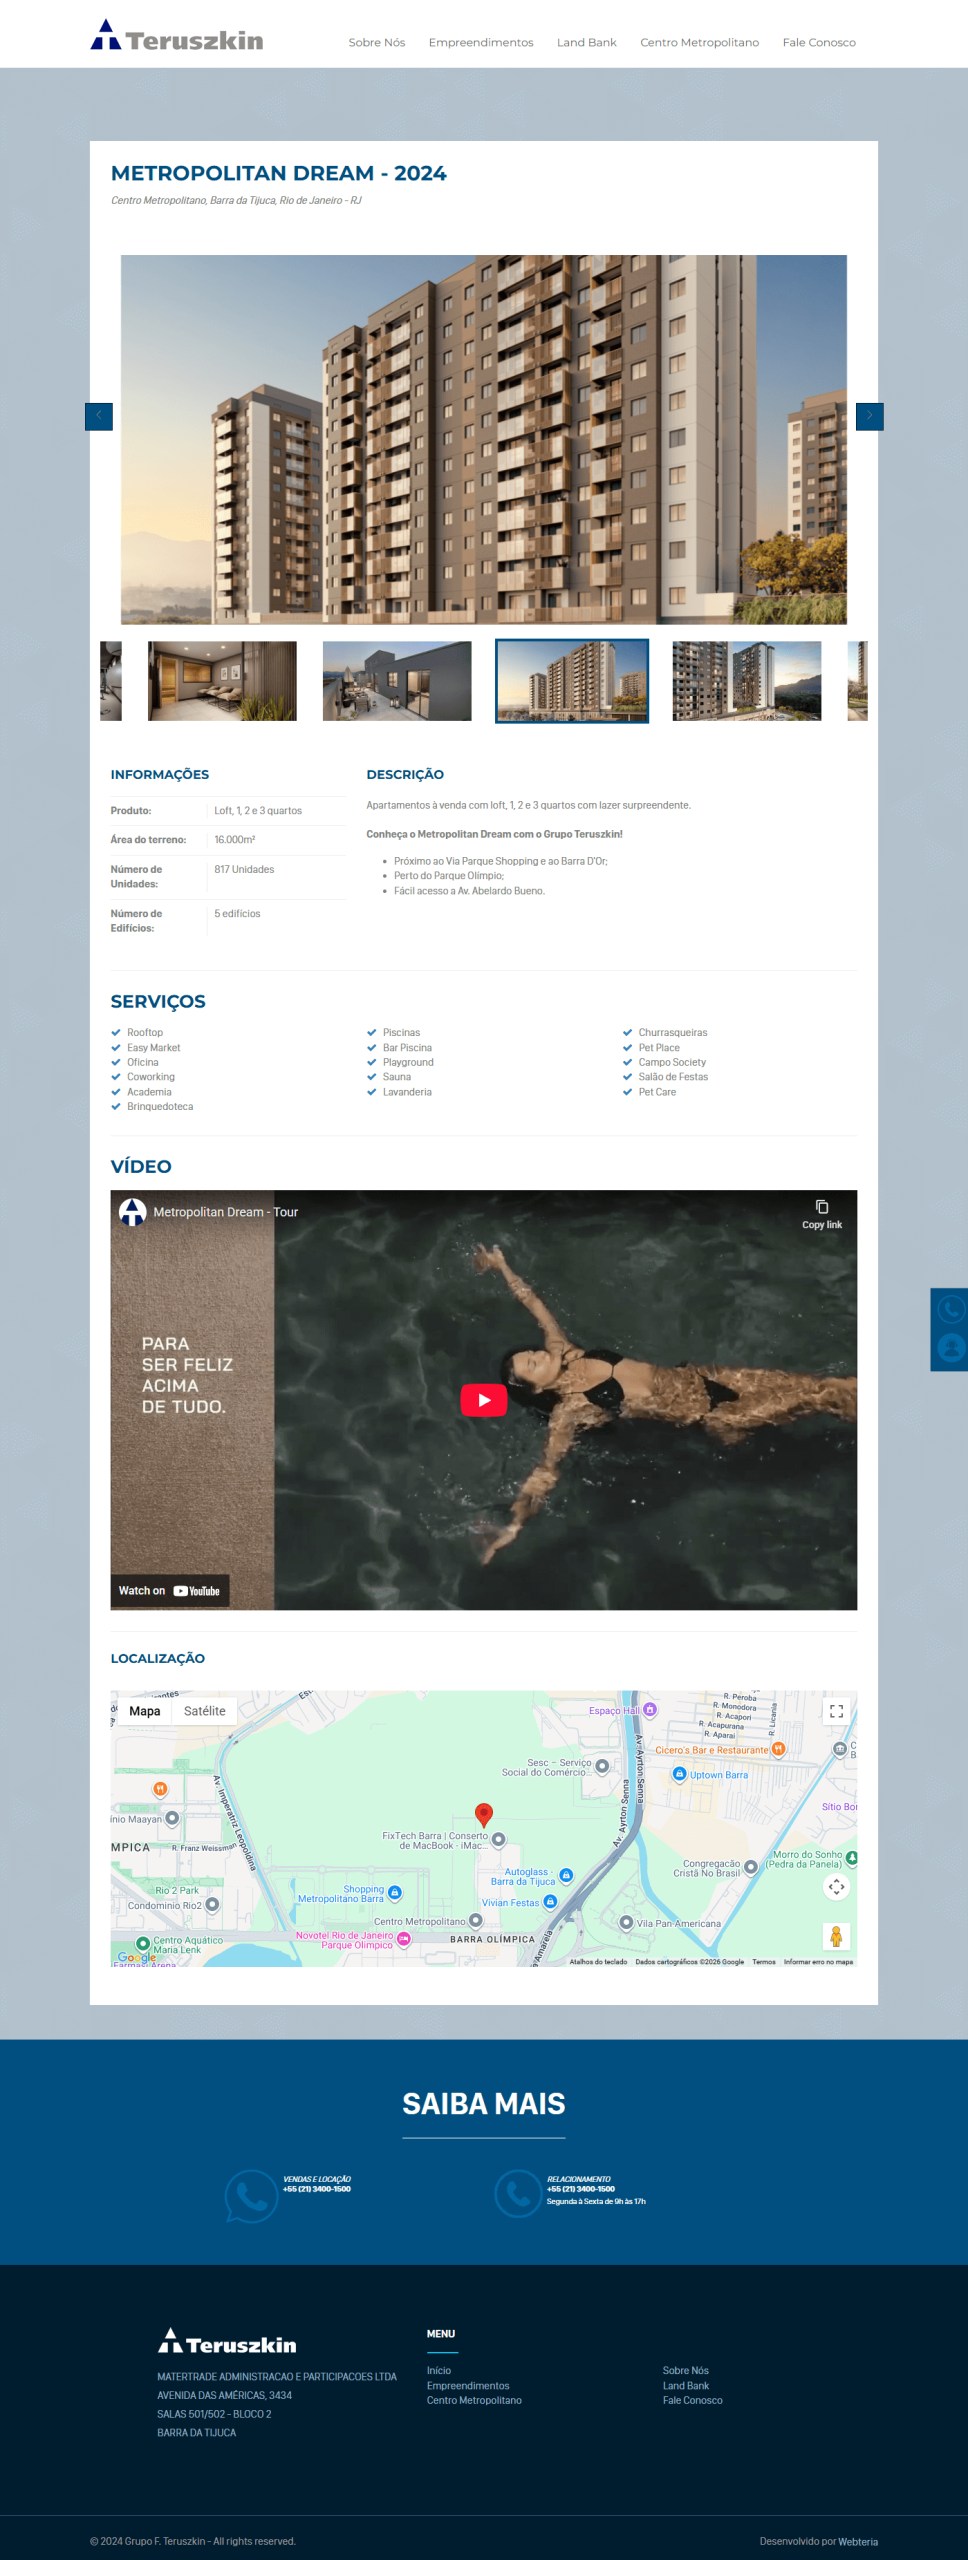The width and height of the screenshot is (968, 2560).
Task: Copy the video link using Copy link icon
Action: [x=821, y=1213]
